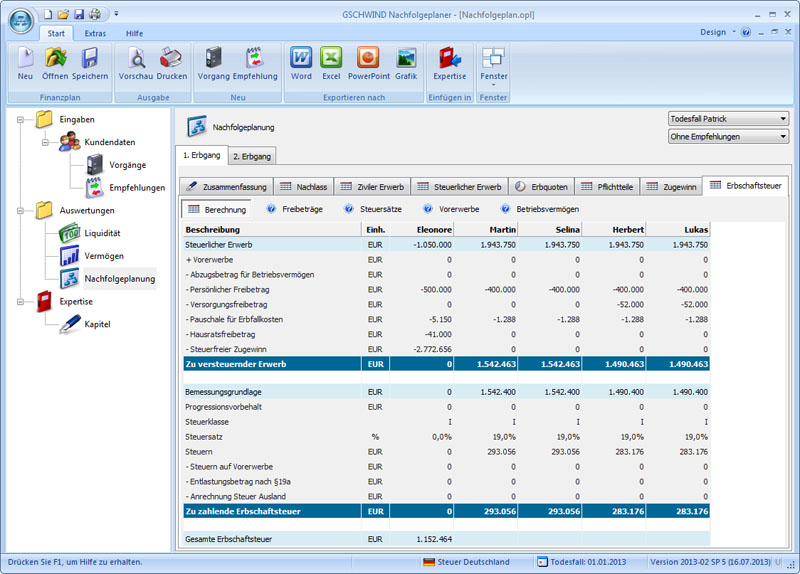Switch to the Extras ribbon tab

pos(95,33)
